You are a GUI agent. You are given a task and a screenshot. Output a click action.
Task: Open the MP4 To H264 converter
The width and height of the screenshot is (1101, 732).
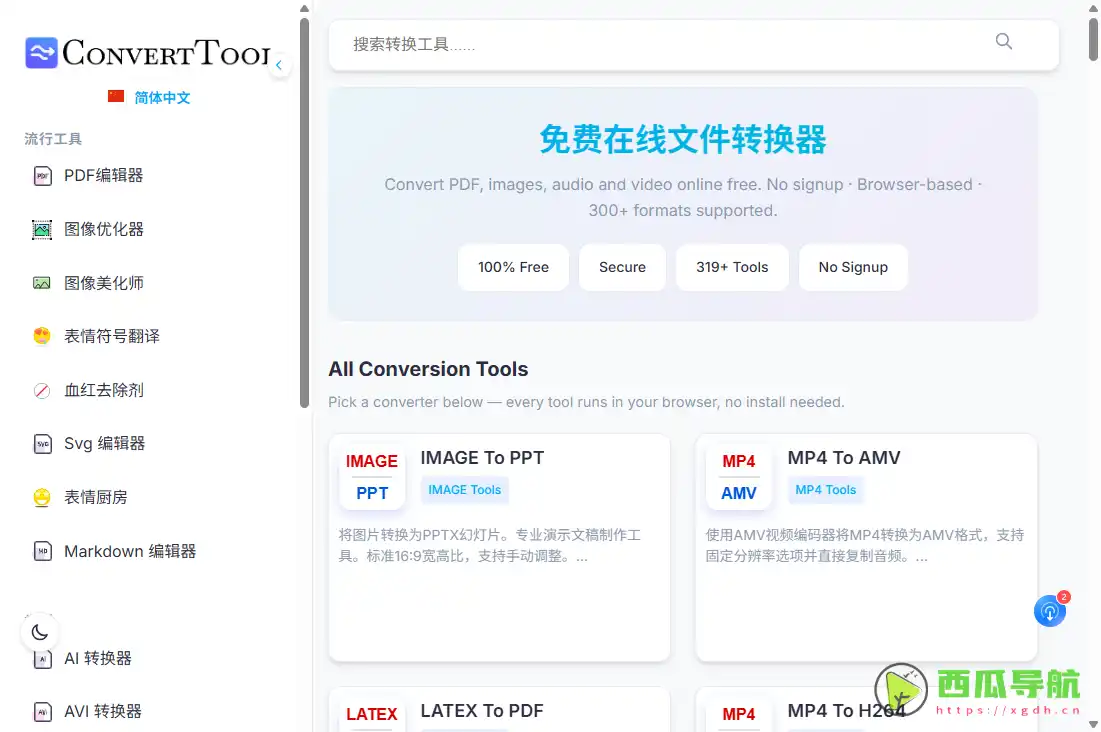[x=847, y=711]
